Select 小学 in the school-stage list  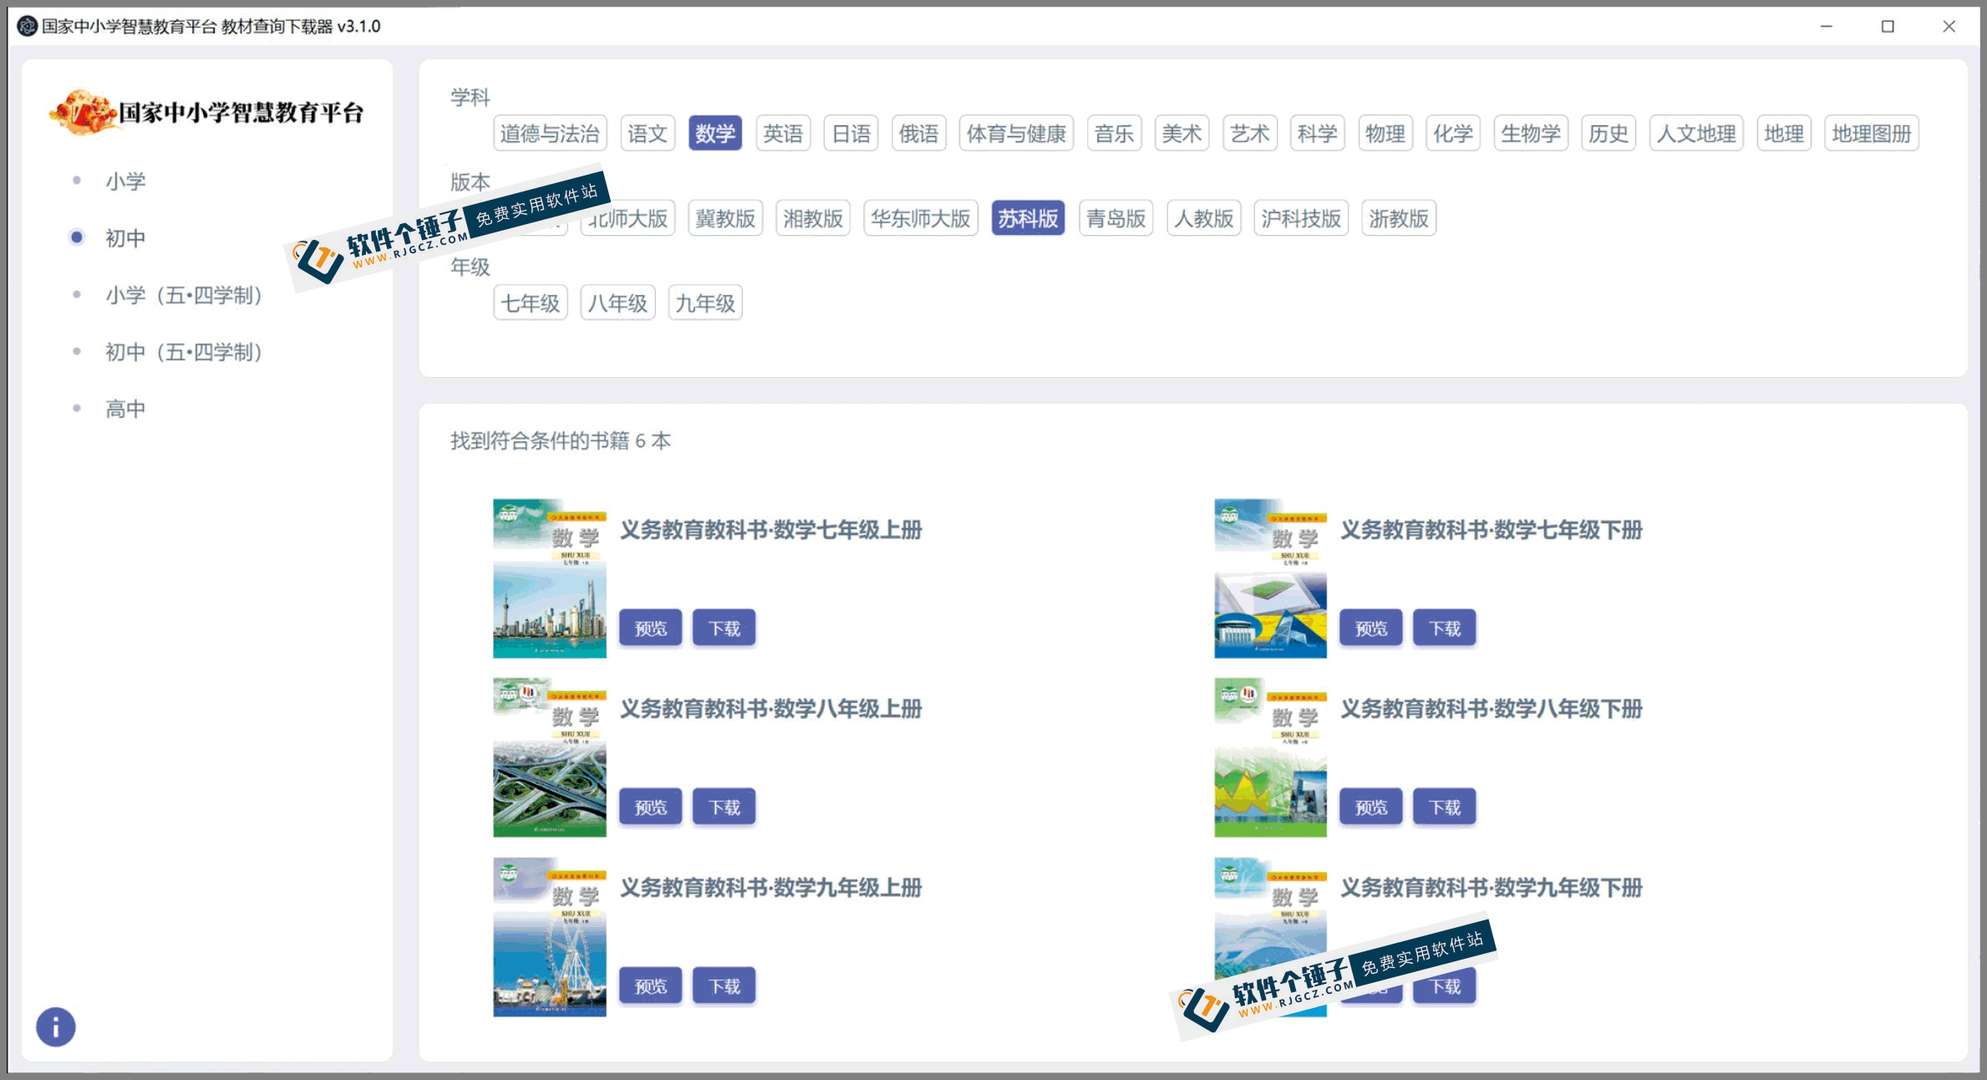125,181
